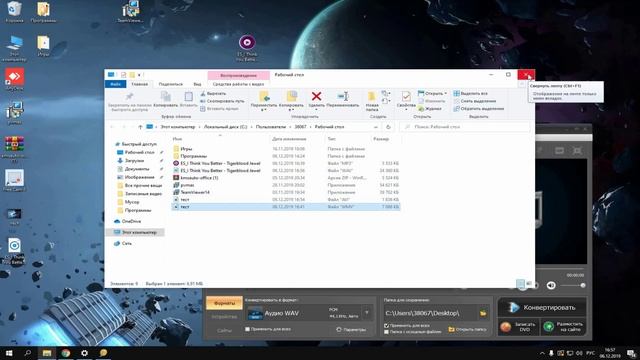Viewport: 640px width, 360px height.
Task: Click Скопировать путь (Copy path) in the ribbon
Action: coord(222,101)
